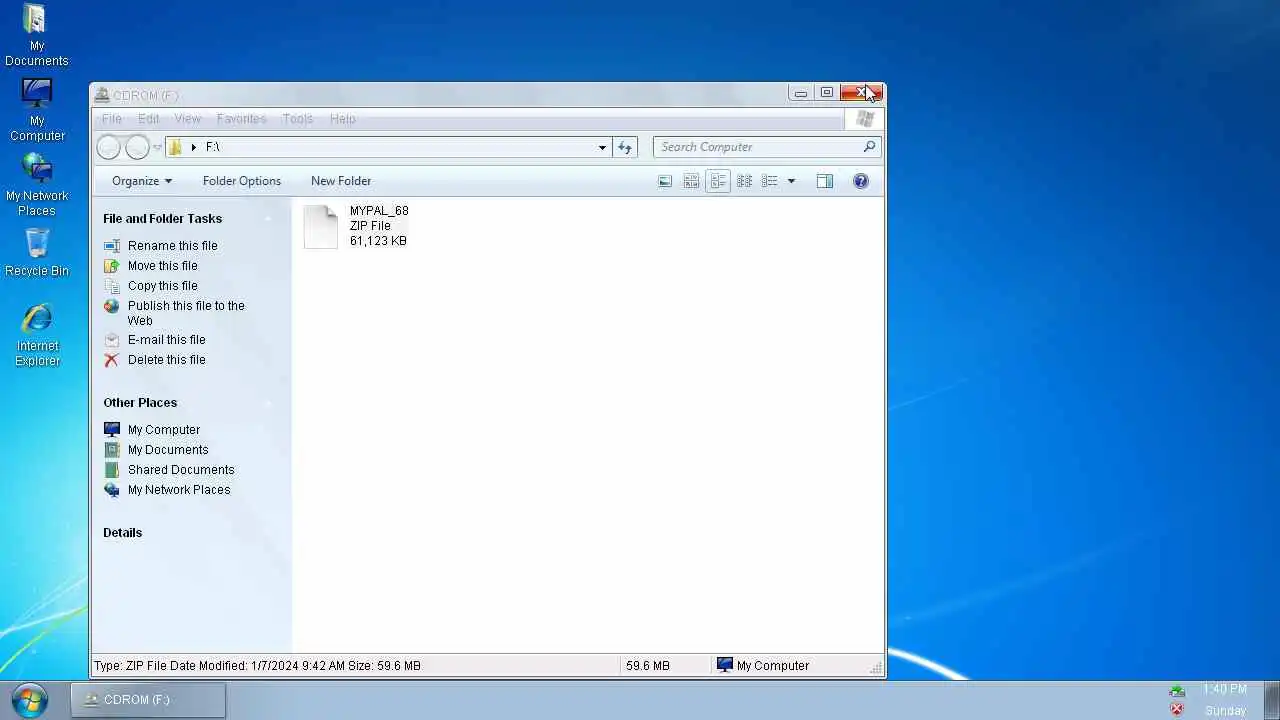Click the Publish to Web globe icon
This screenshot has height=720, width=1280.
[112, 306]
